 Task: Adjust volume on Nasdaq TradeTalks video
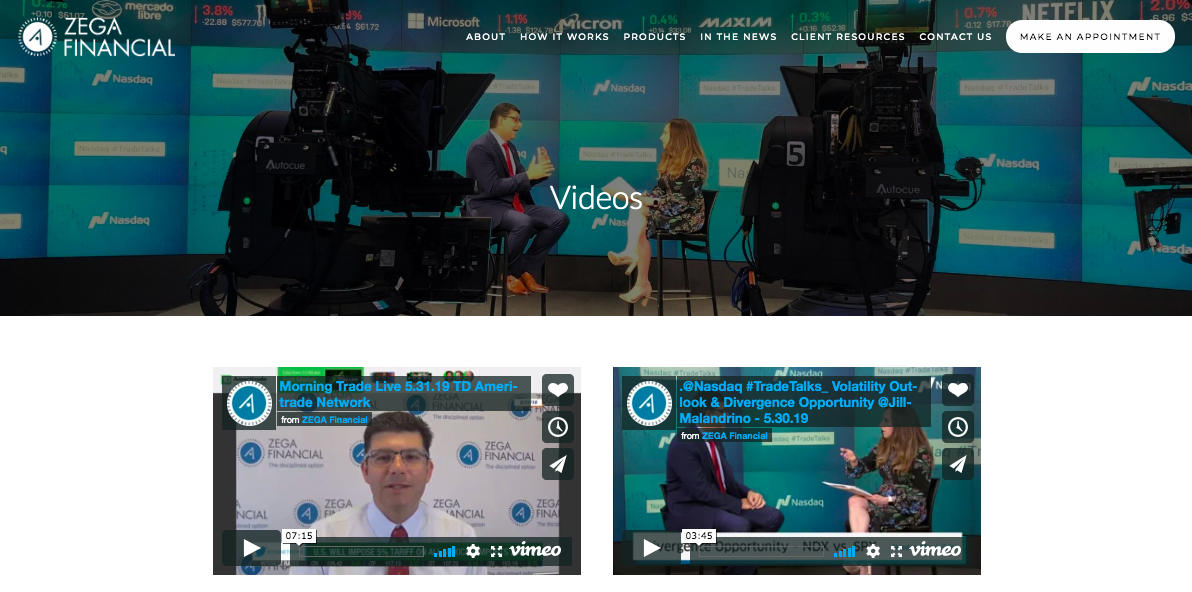(845, 552)
